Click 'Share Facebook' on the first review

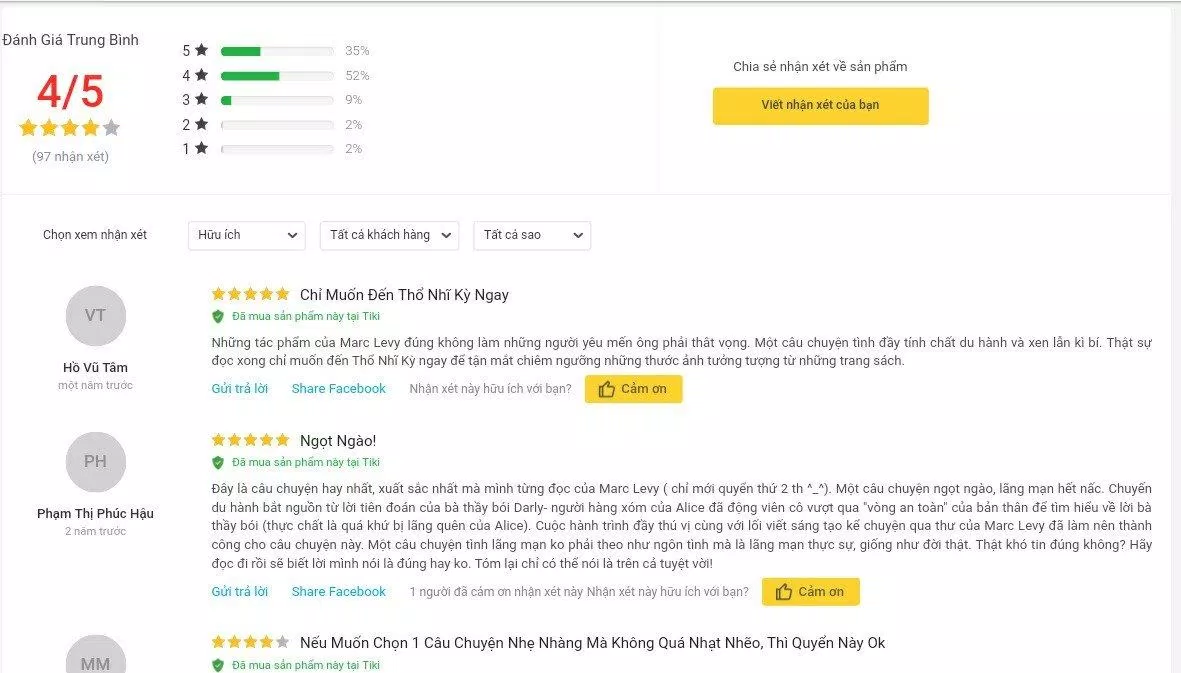[x=338, y=389]
